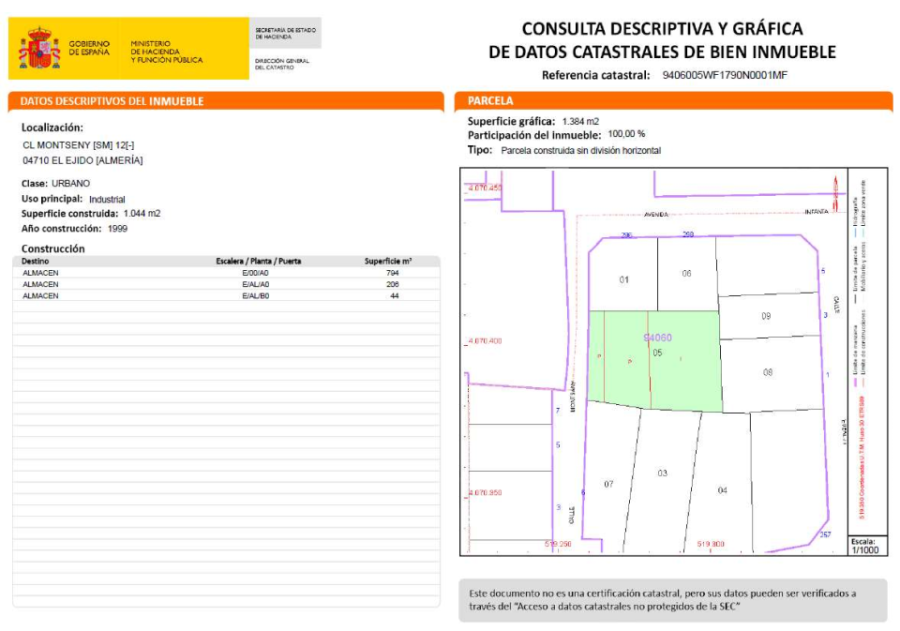The image size is (900, 631).
Task: Click the 'Clase:' label
Action: point(34,184)
